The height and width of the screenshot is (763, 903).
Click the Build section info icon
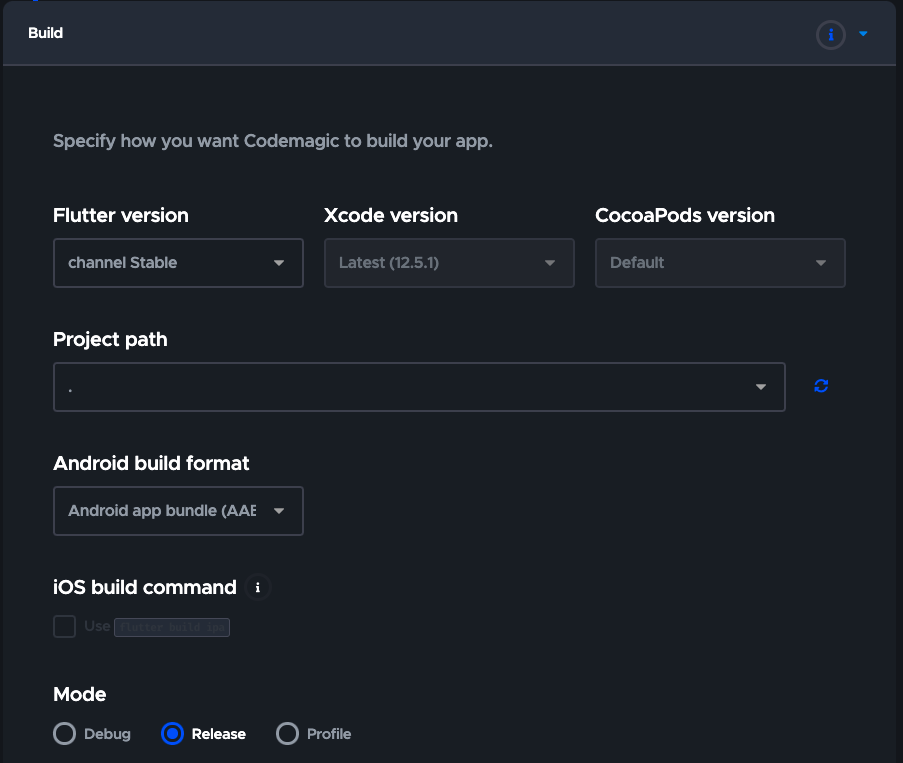coord(830,35)
